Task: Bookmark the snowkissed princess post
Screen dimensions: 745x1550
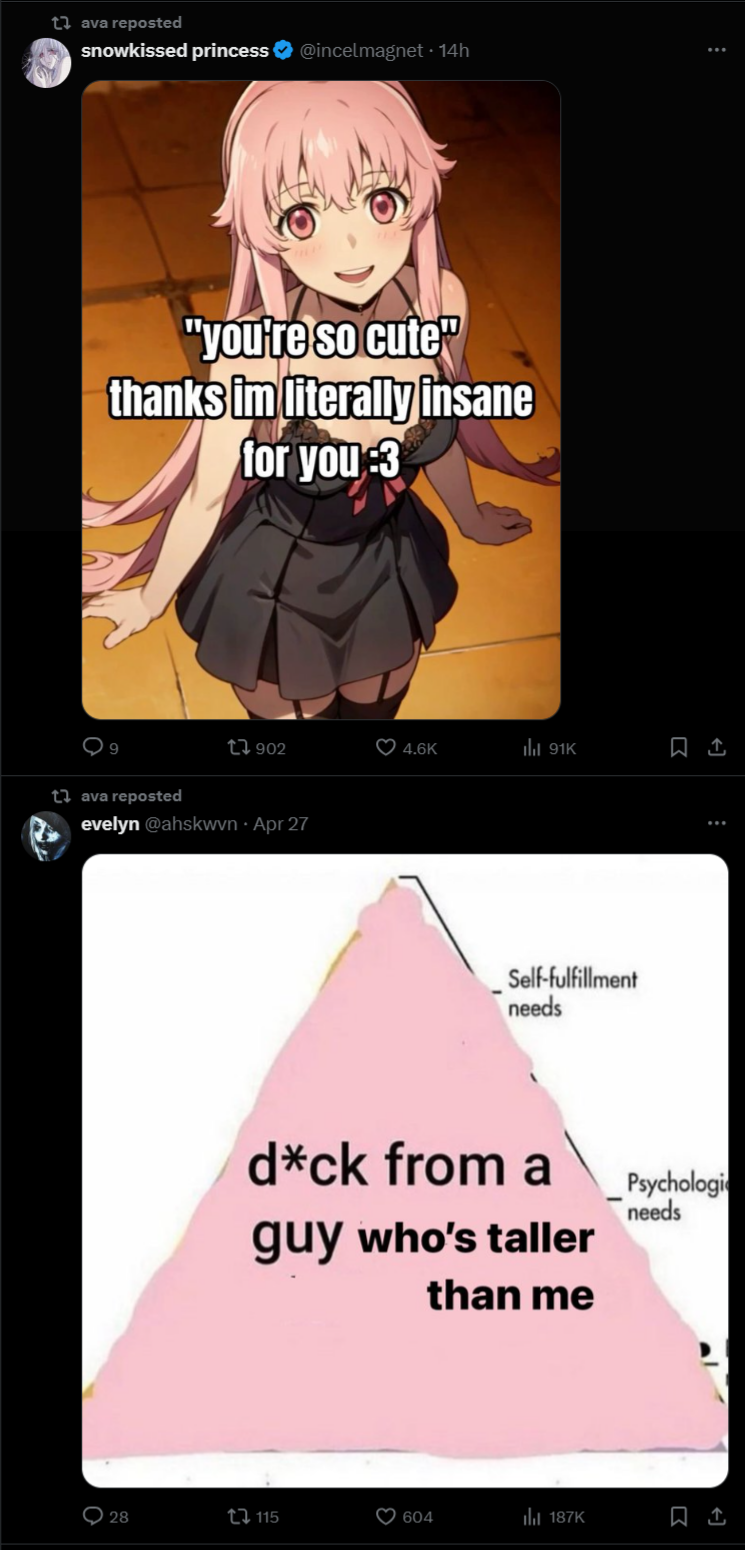Action: click(x=678, y=747)
